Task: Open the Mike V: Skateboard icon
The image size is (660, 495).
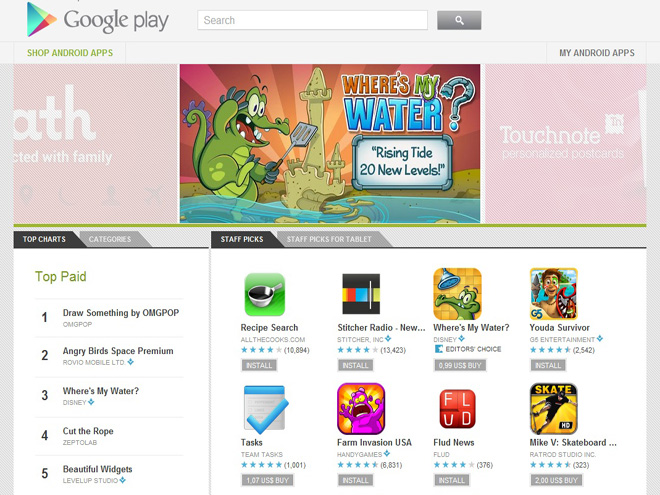Action: coord(554,409)
